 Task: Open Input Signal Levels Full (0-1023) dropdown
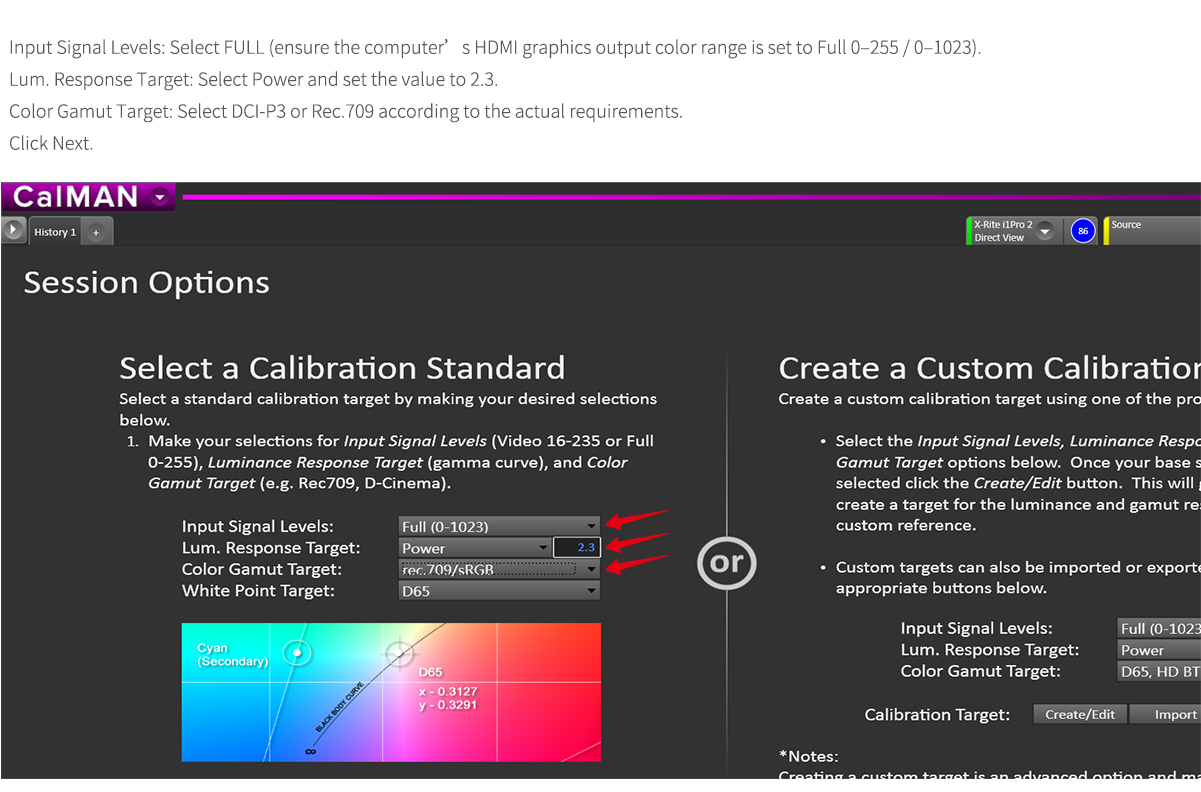tap(499, 526)
